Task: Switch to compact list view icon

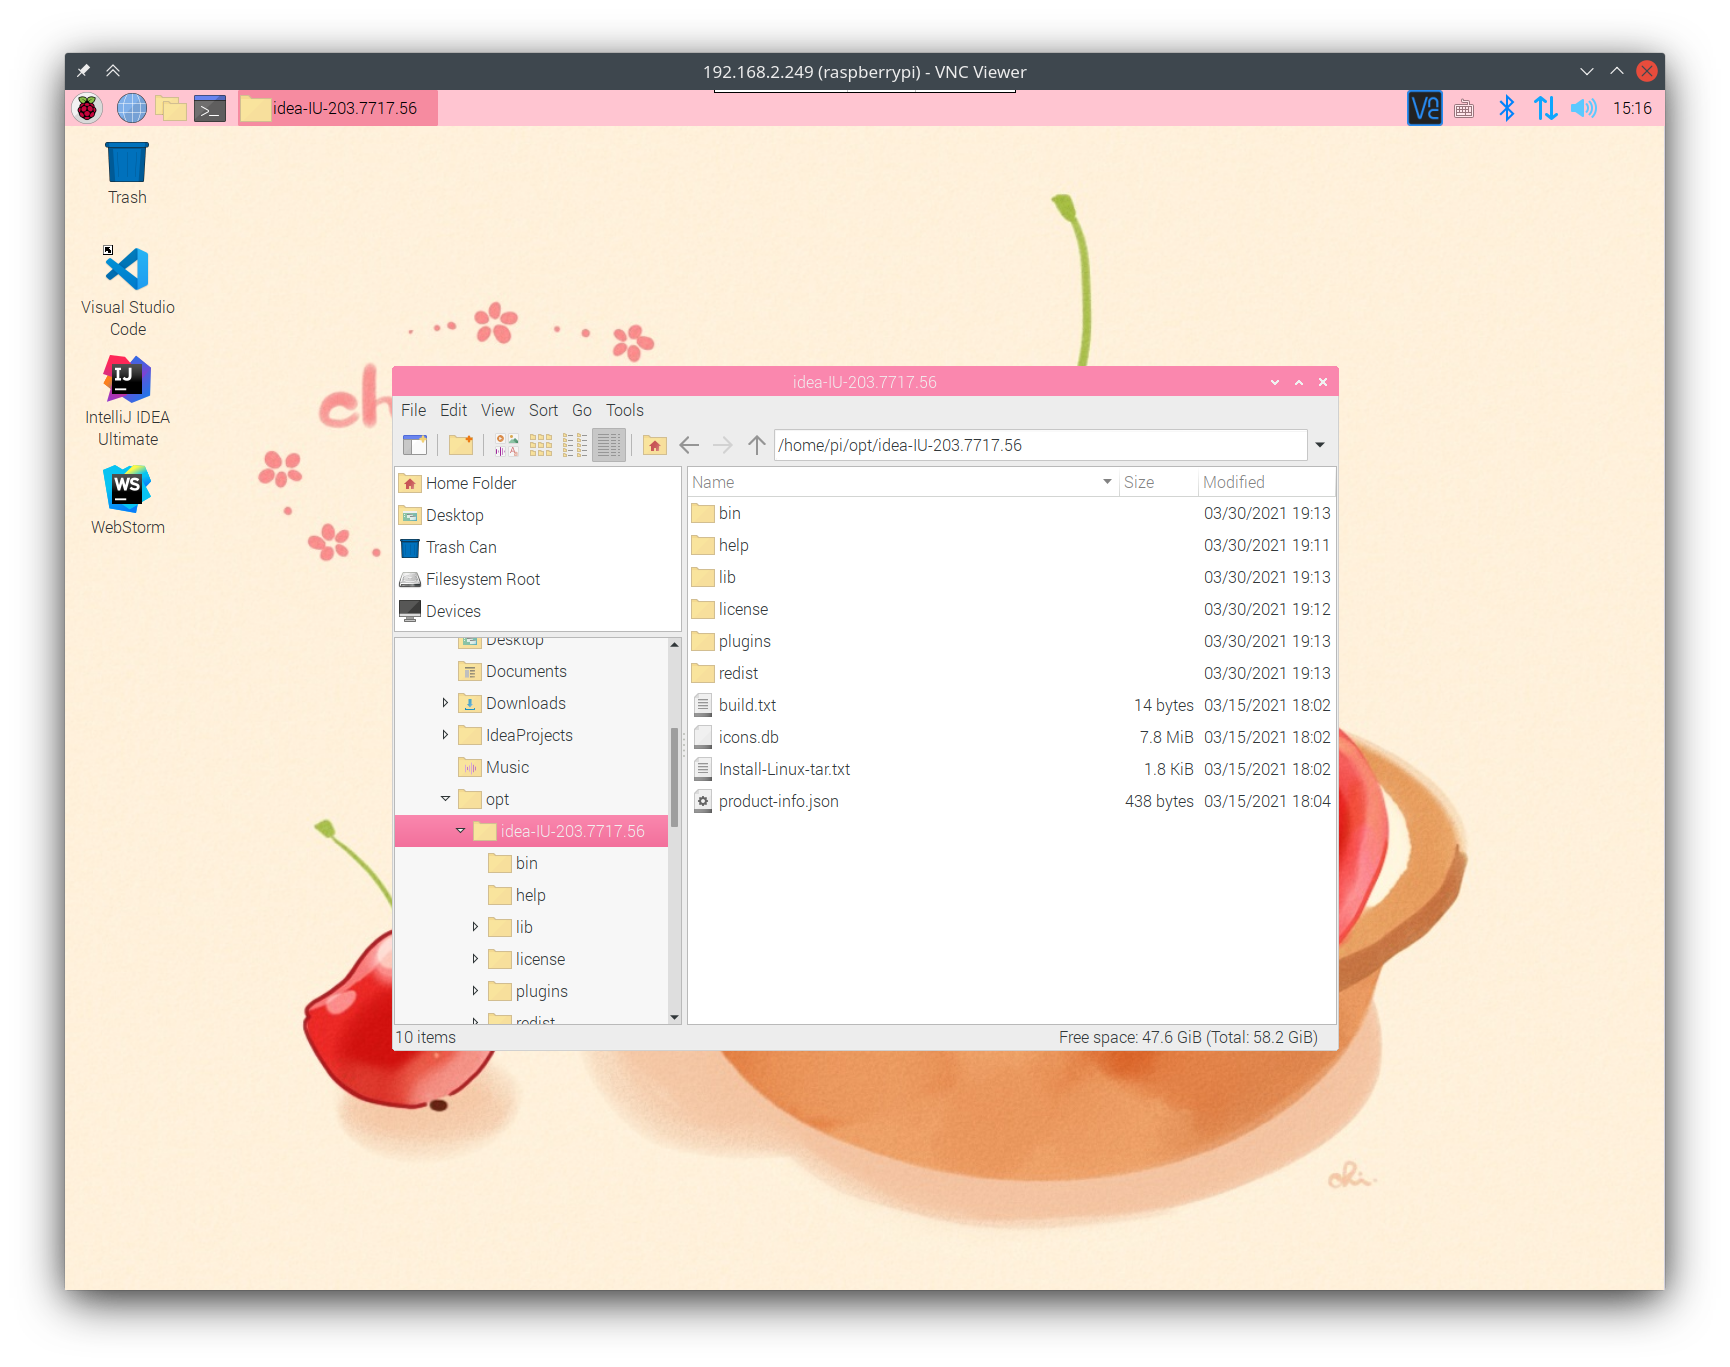Action: [x=575, y=445]
